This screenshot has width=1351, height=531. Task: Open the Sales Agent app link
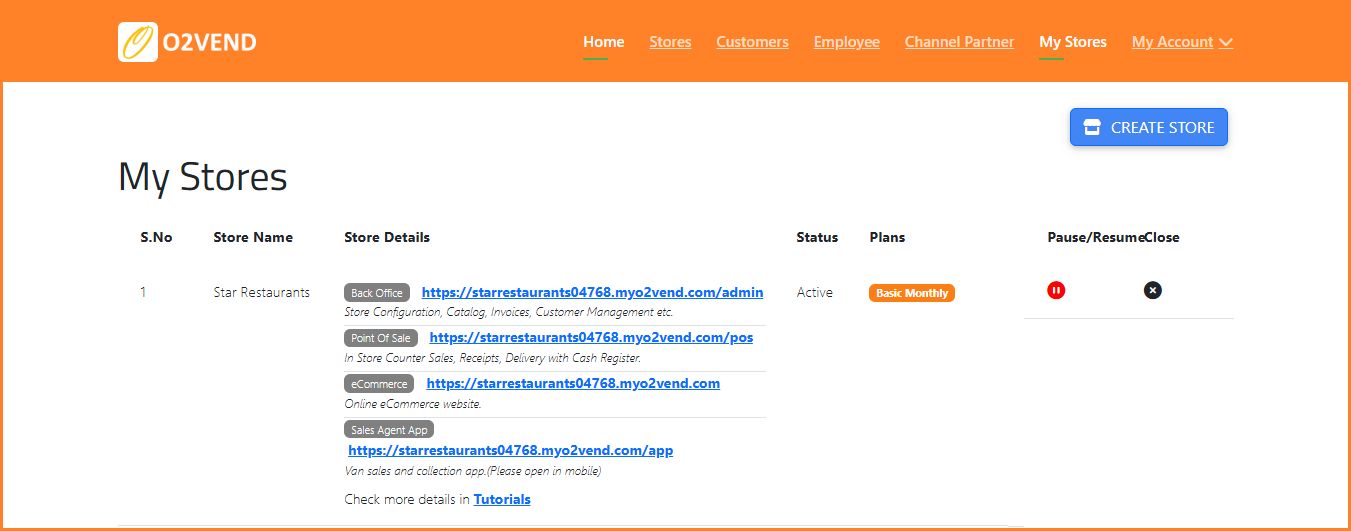click(510, 451)
